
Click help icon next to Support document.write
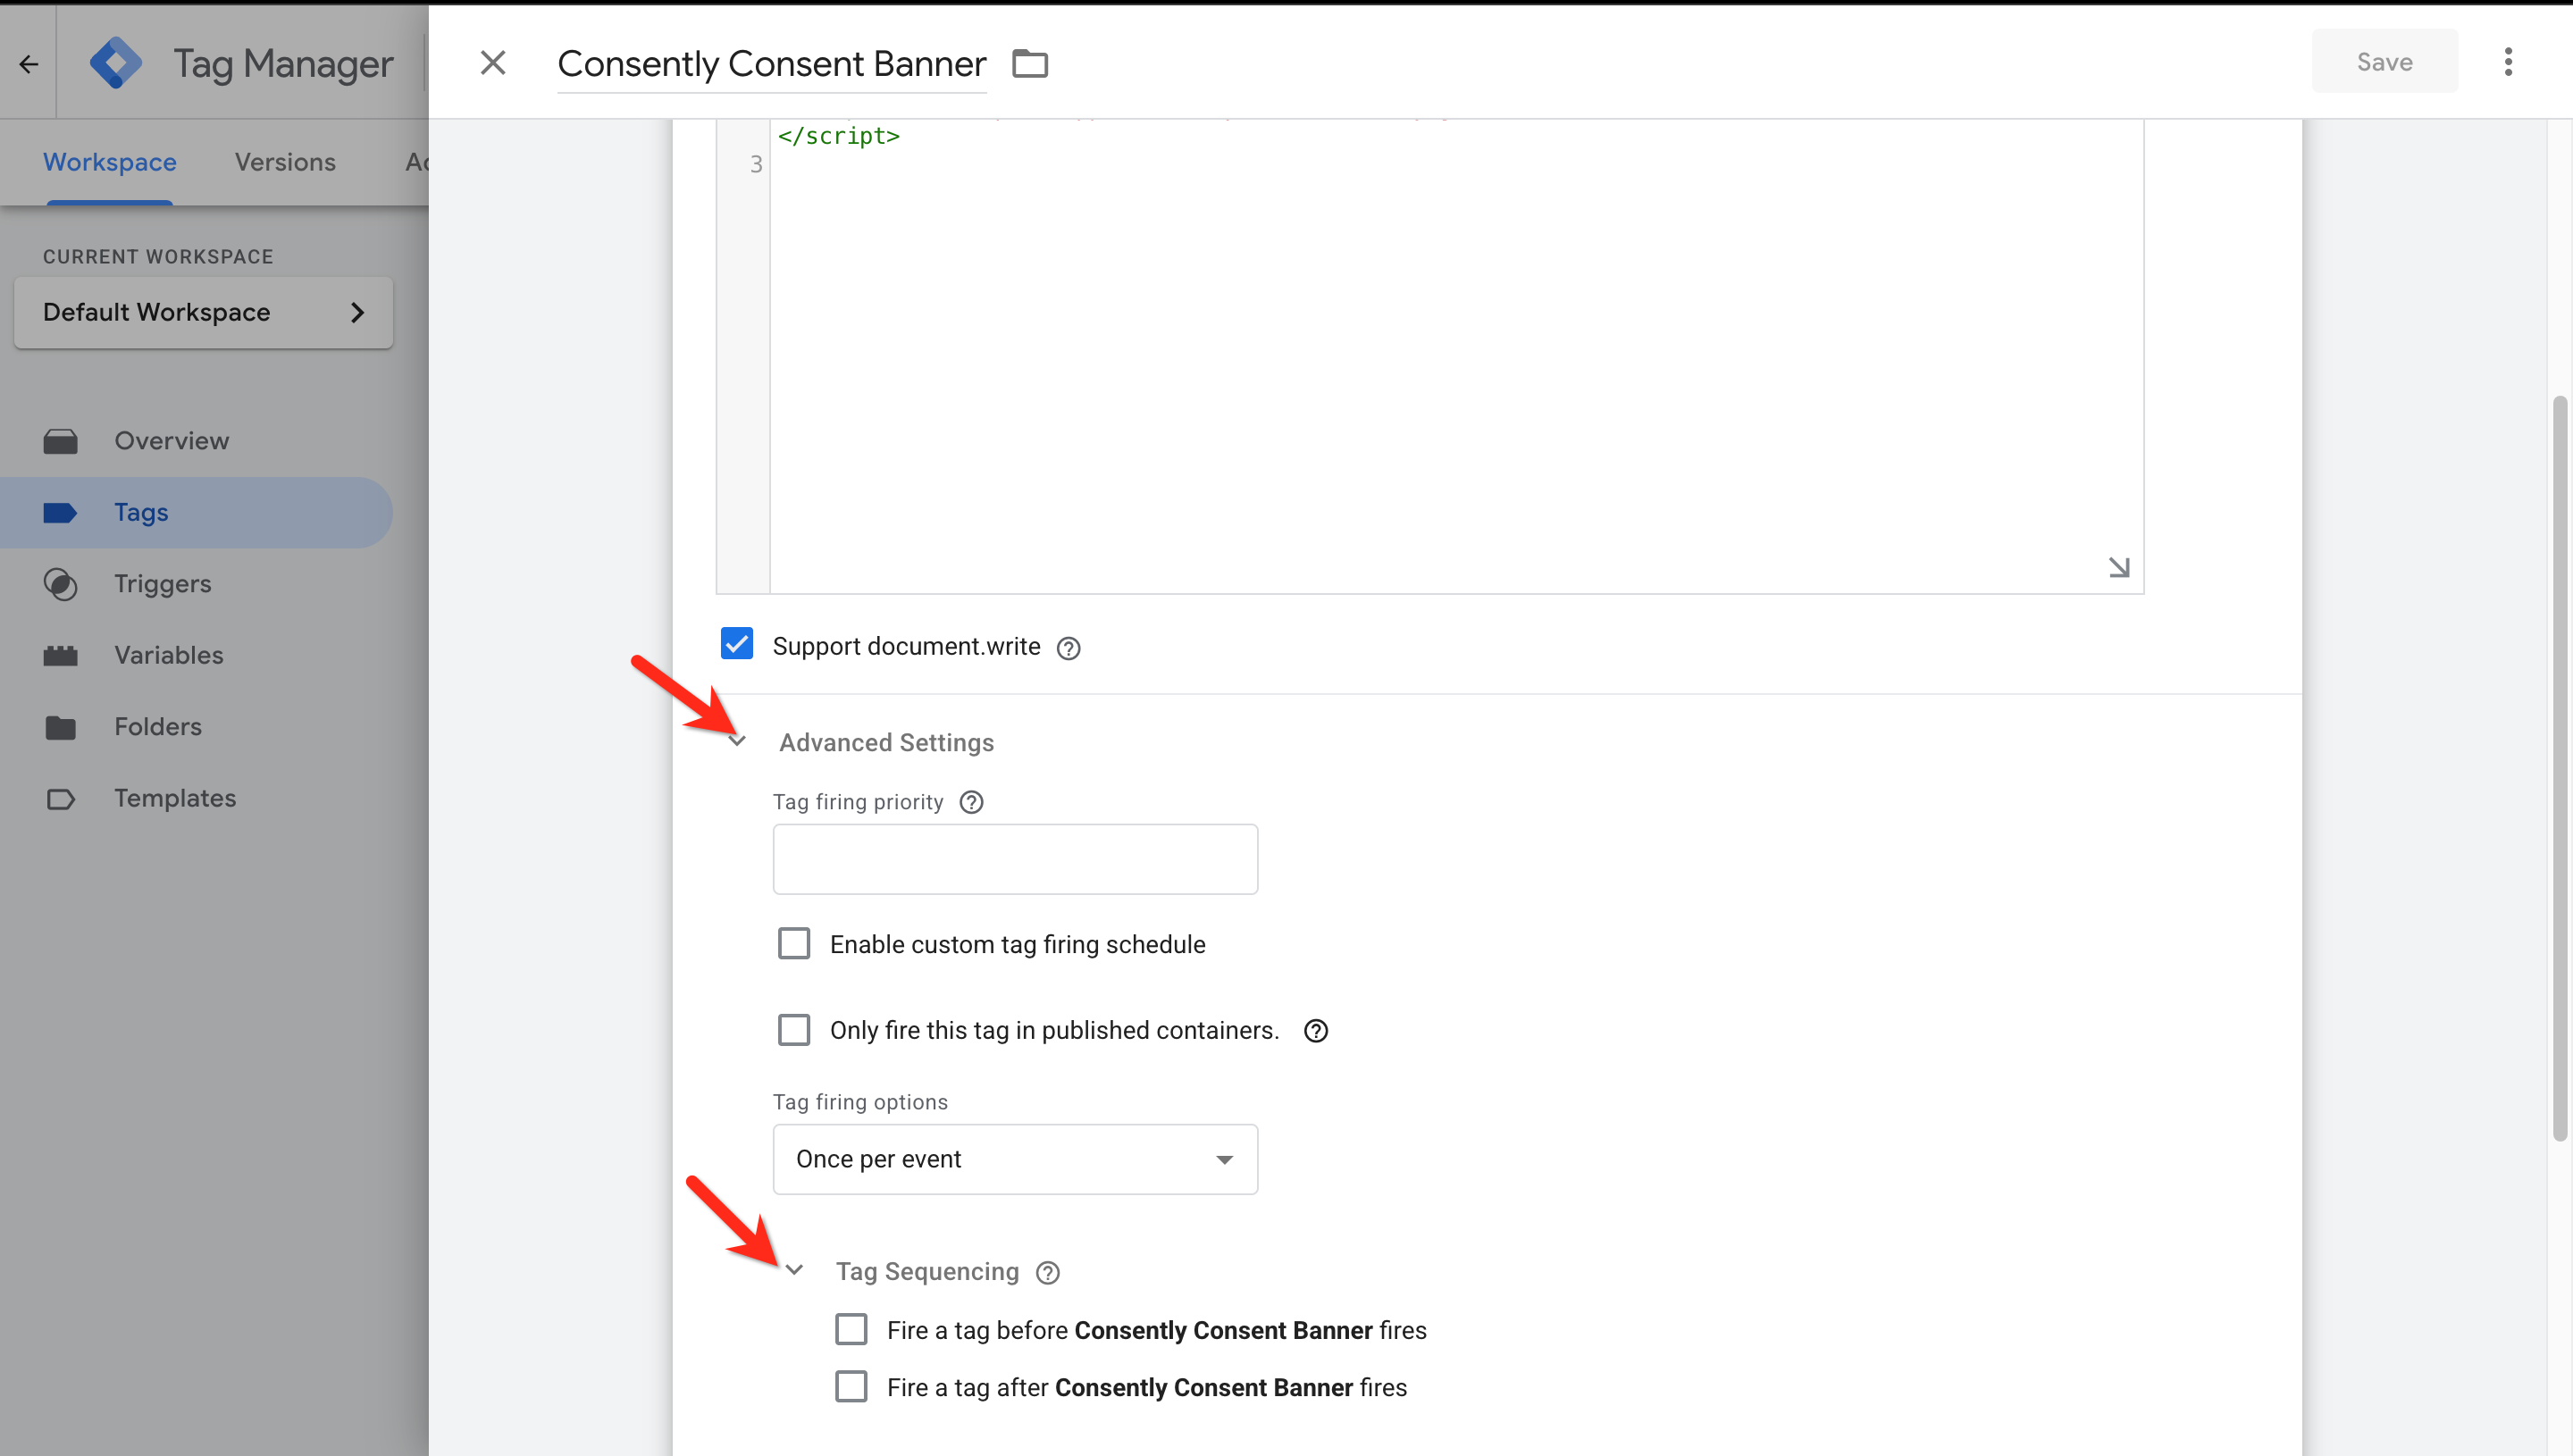[x=1068, y=648]
